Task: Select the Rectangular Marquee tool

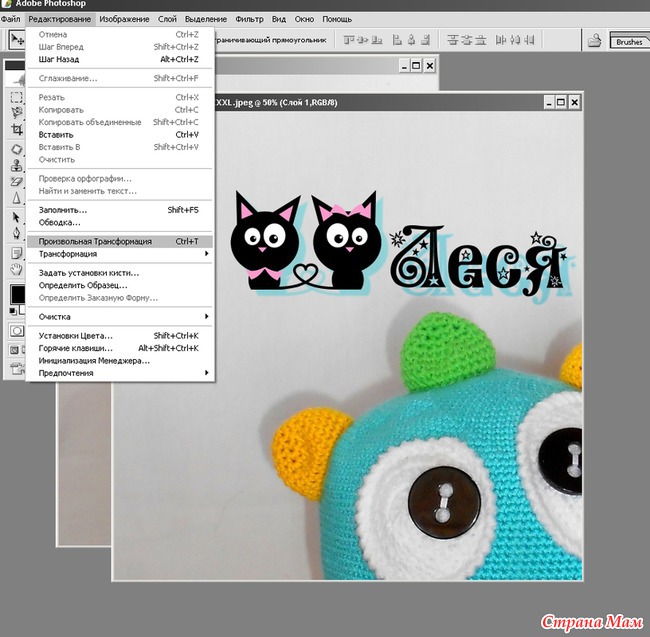Action: click(x=16, y=97)
